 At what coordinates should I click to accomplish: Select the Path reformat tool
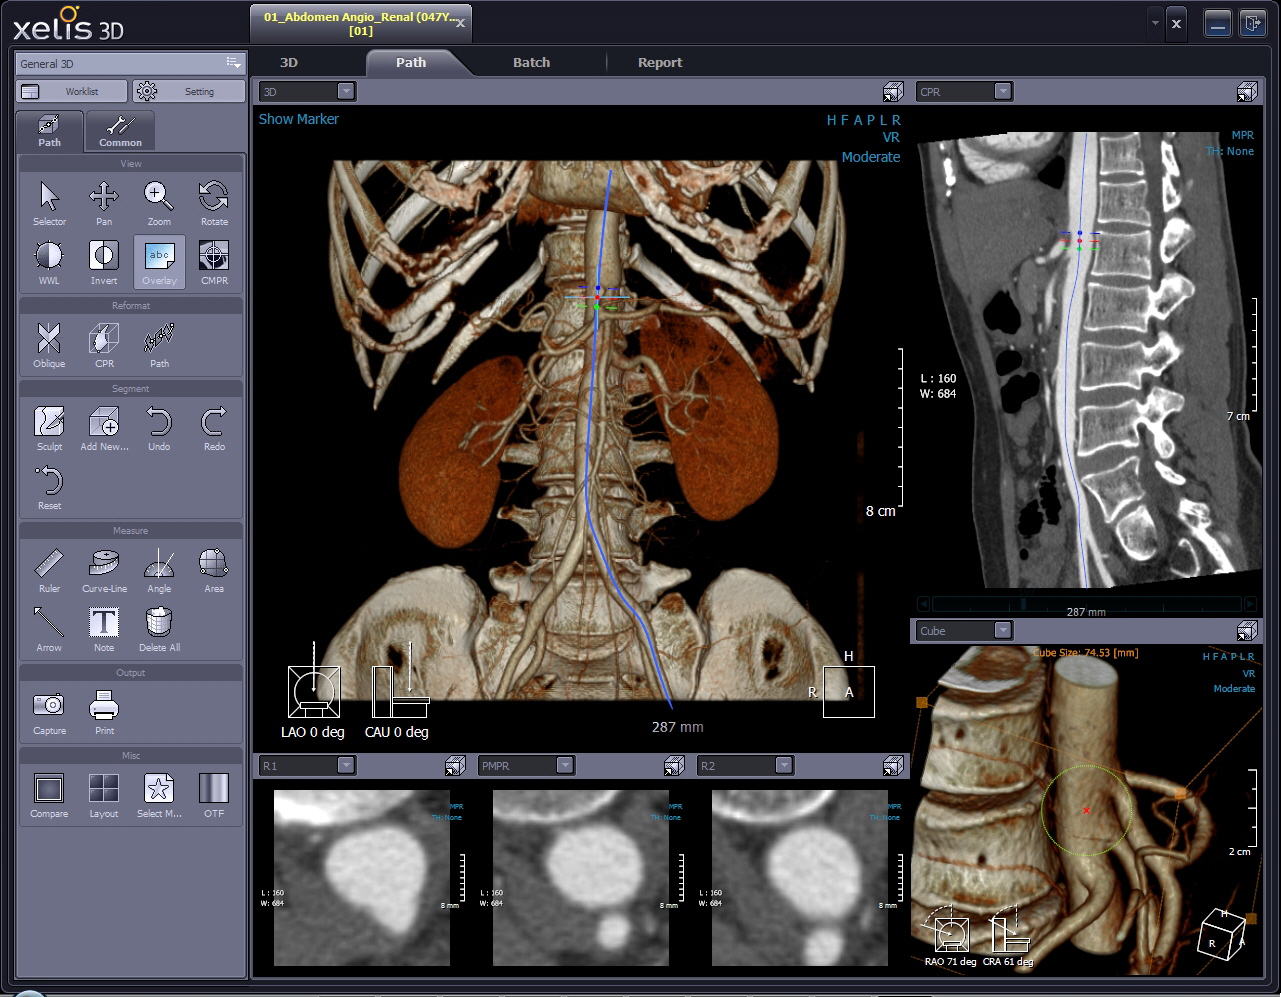point(159,345)
